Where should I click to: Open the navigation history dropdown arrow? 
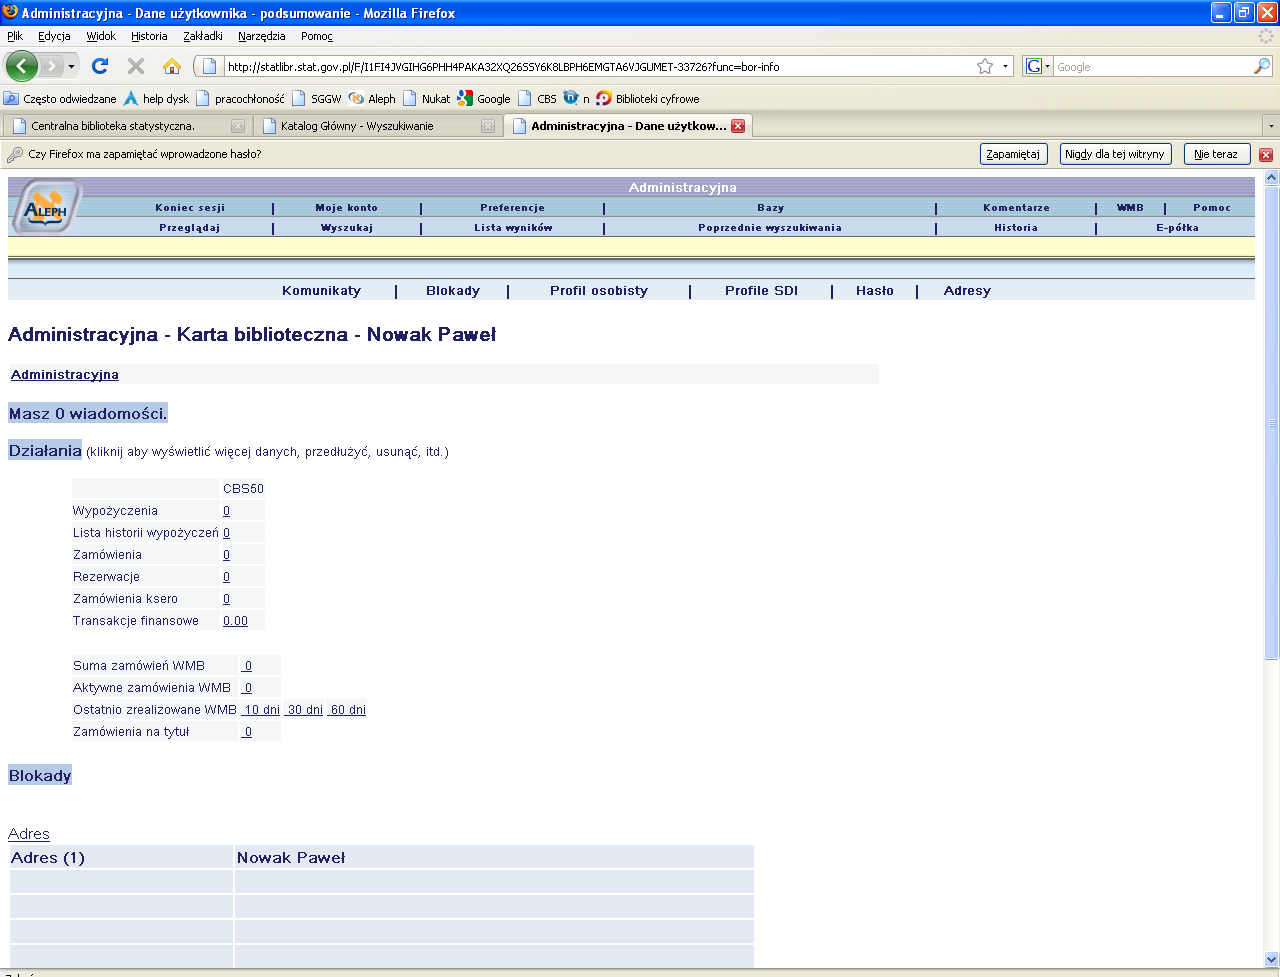pyautogui.click(x=71, y=67)
